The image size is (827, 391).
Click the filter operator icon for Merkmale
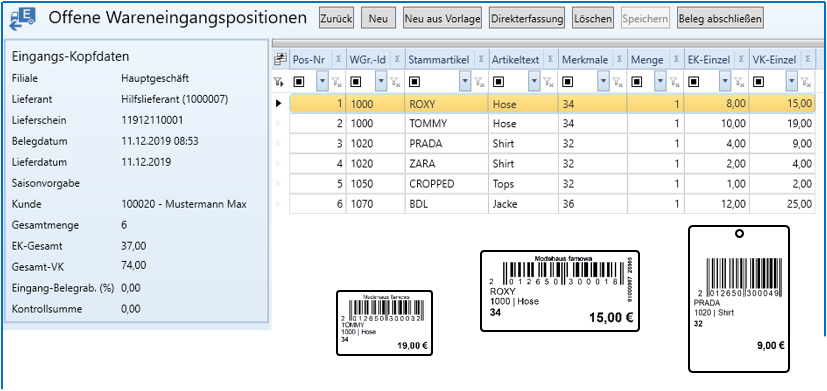(568, 82)
